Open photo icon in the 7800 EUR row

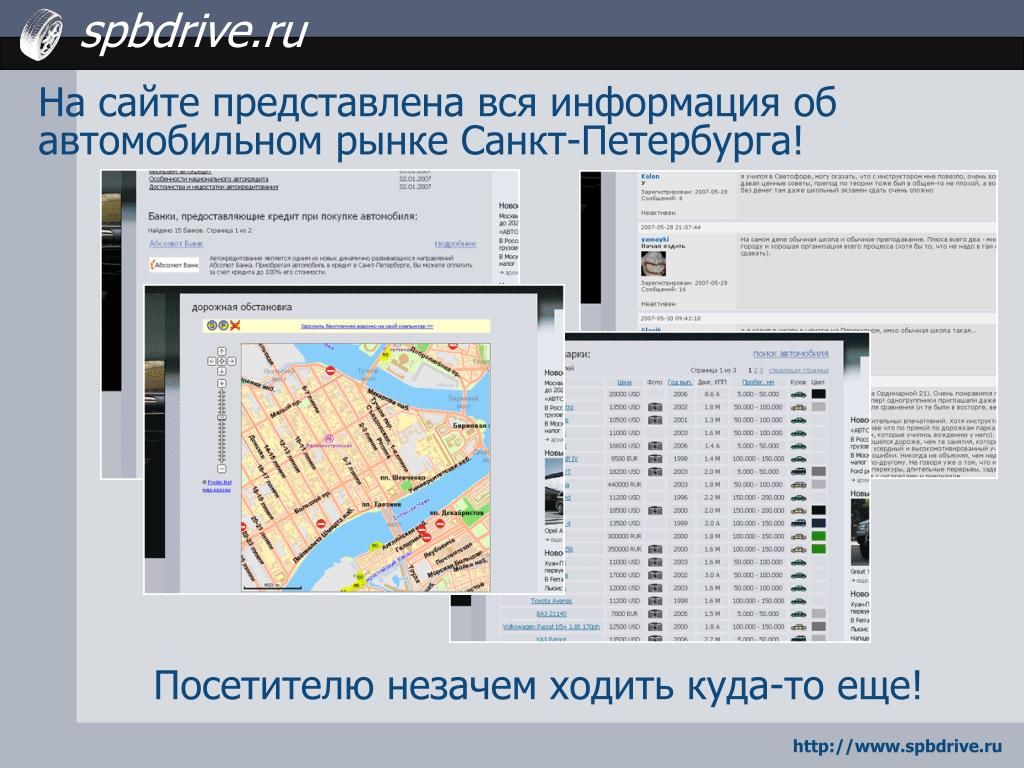point(654,614)
